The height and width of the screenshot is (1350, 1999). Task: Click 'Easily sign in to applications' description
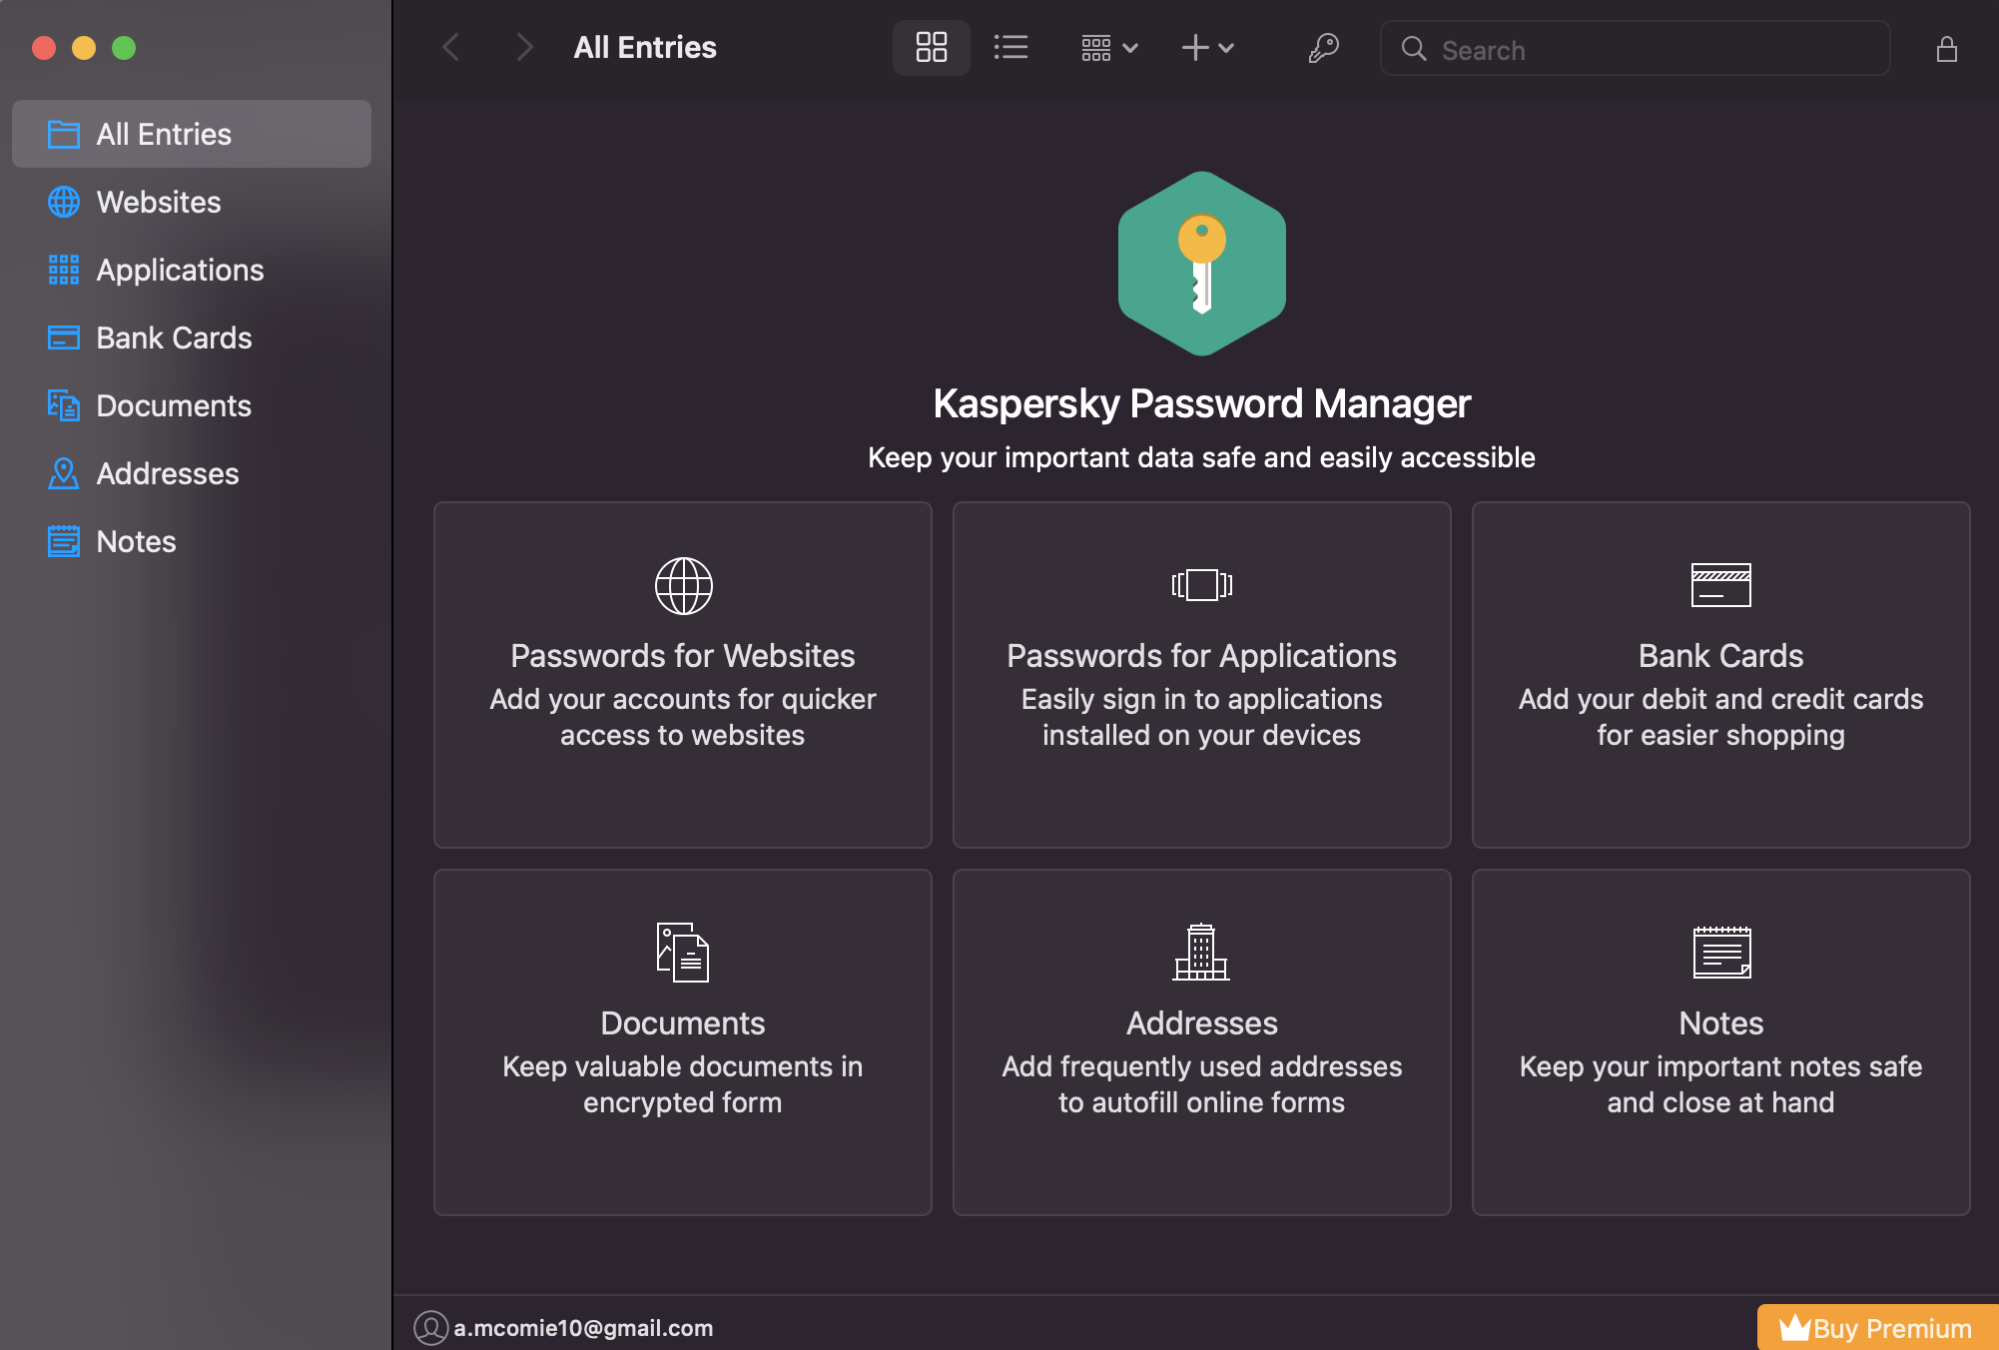pos(1202,717)
